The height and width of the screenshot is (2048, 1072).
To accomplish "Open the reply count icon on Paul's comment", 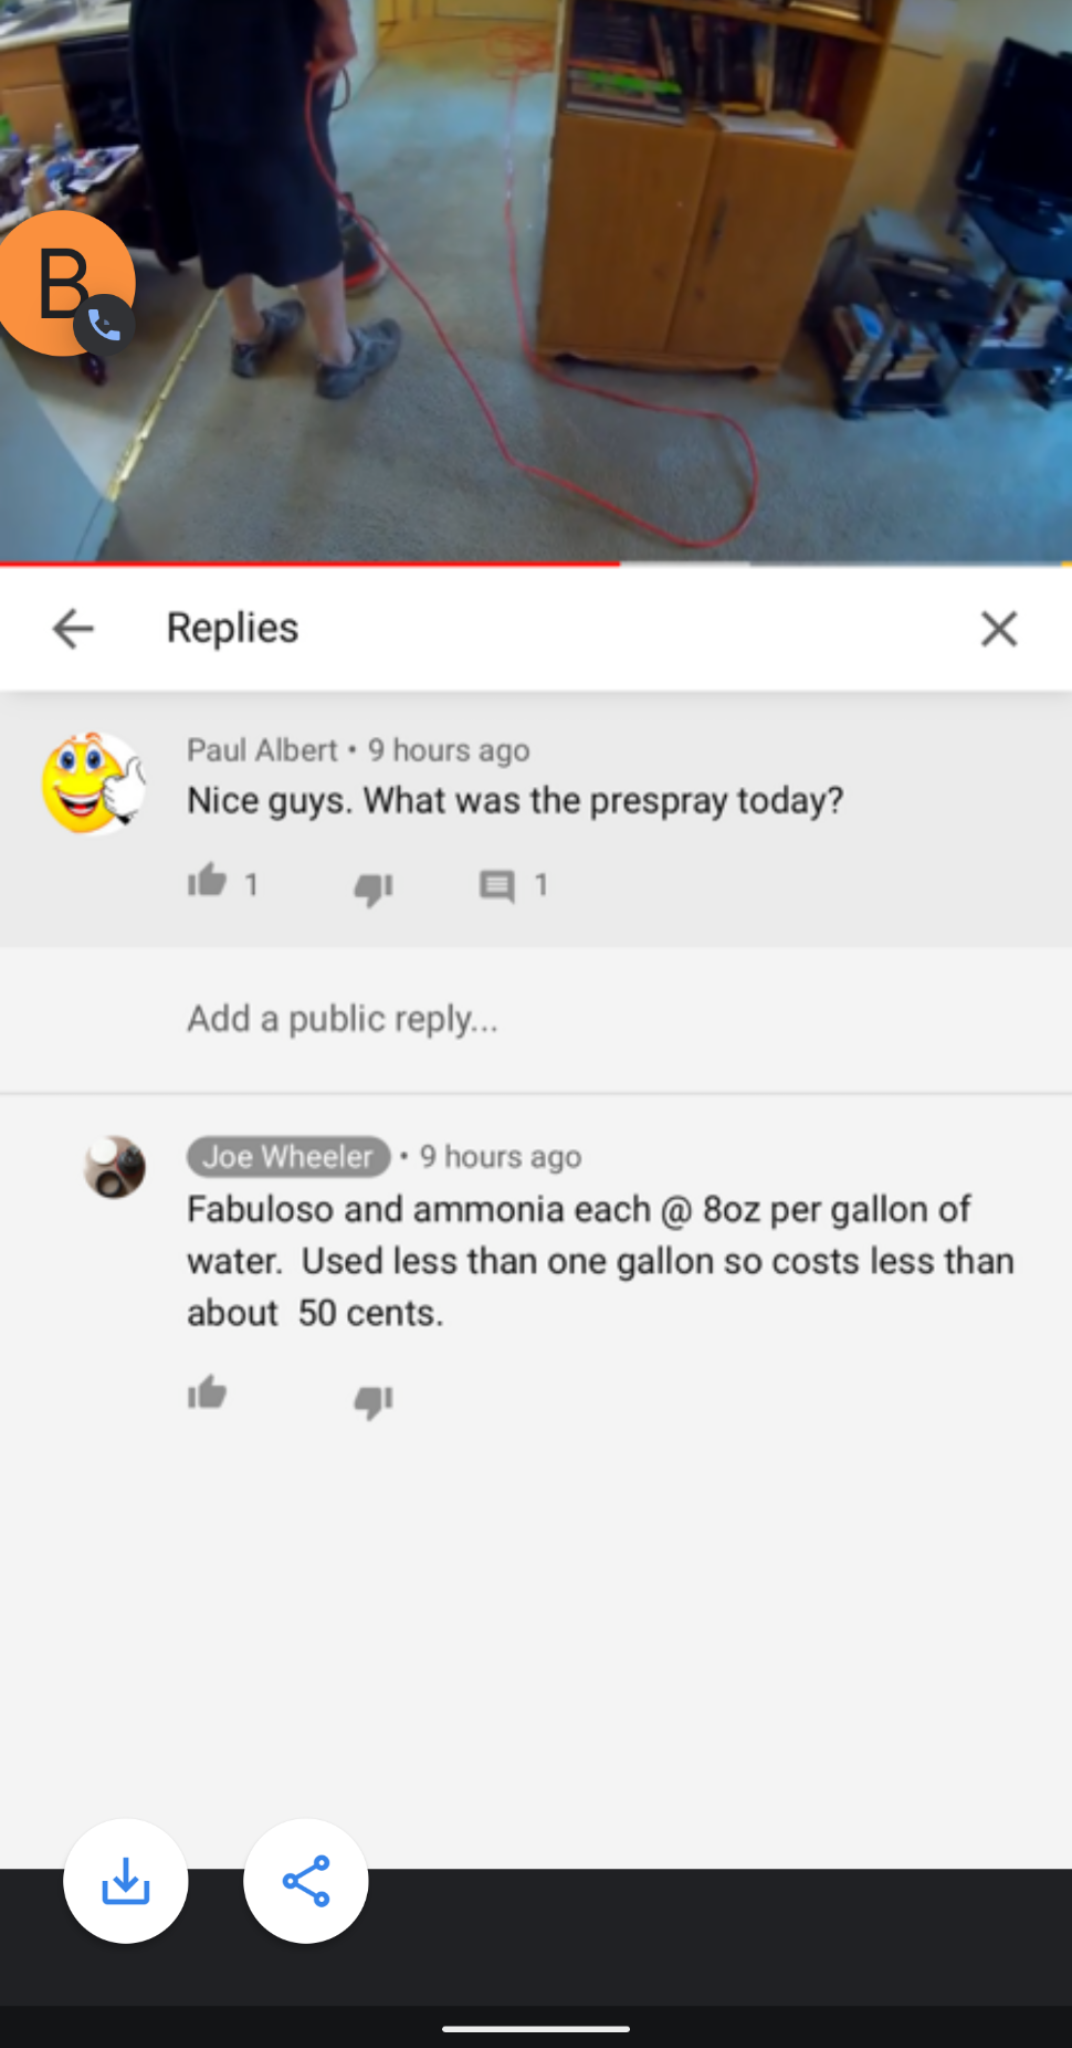I will 497,886.
